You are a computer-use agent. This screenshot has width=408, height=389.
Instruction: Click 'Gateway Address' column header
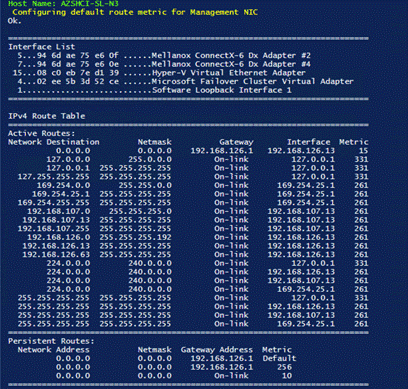[x=217, y=350]
